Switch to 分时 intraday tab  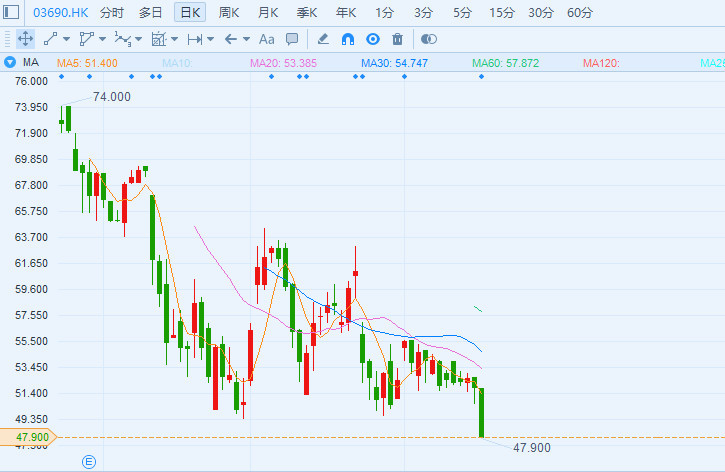(x=112, y=13)
